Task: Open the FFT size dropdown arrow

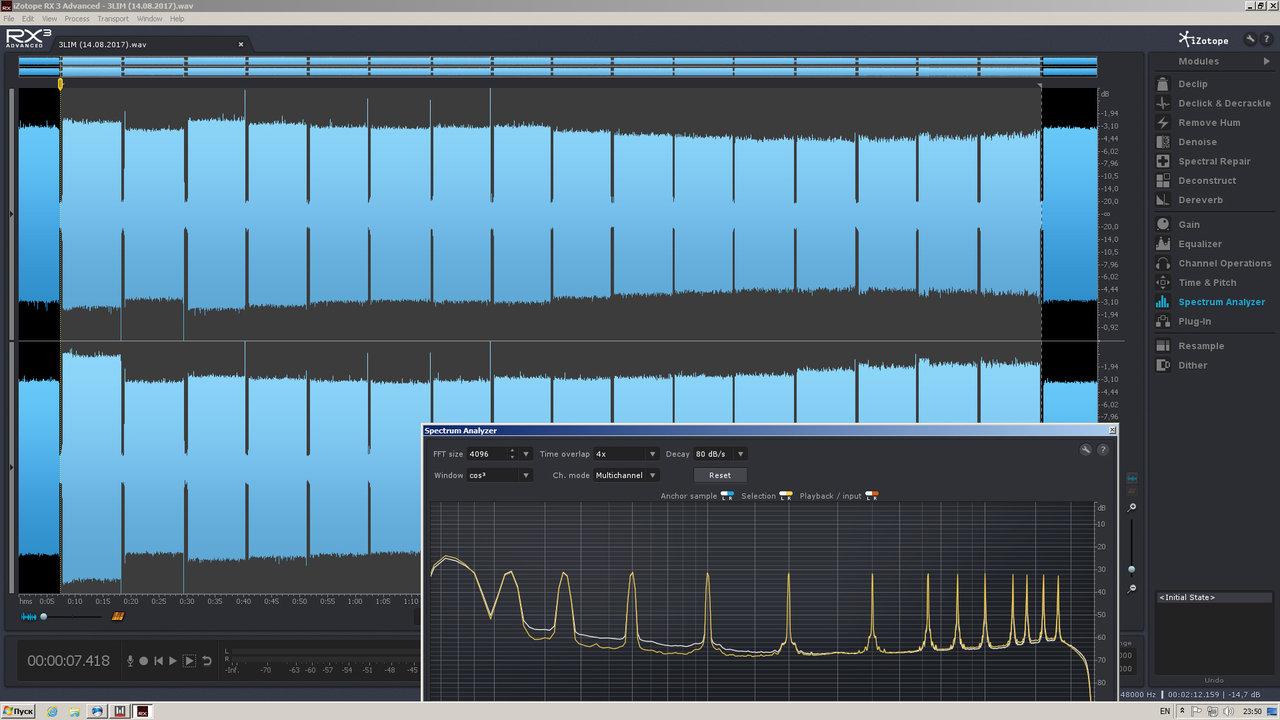Action: tap(526, 454)
